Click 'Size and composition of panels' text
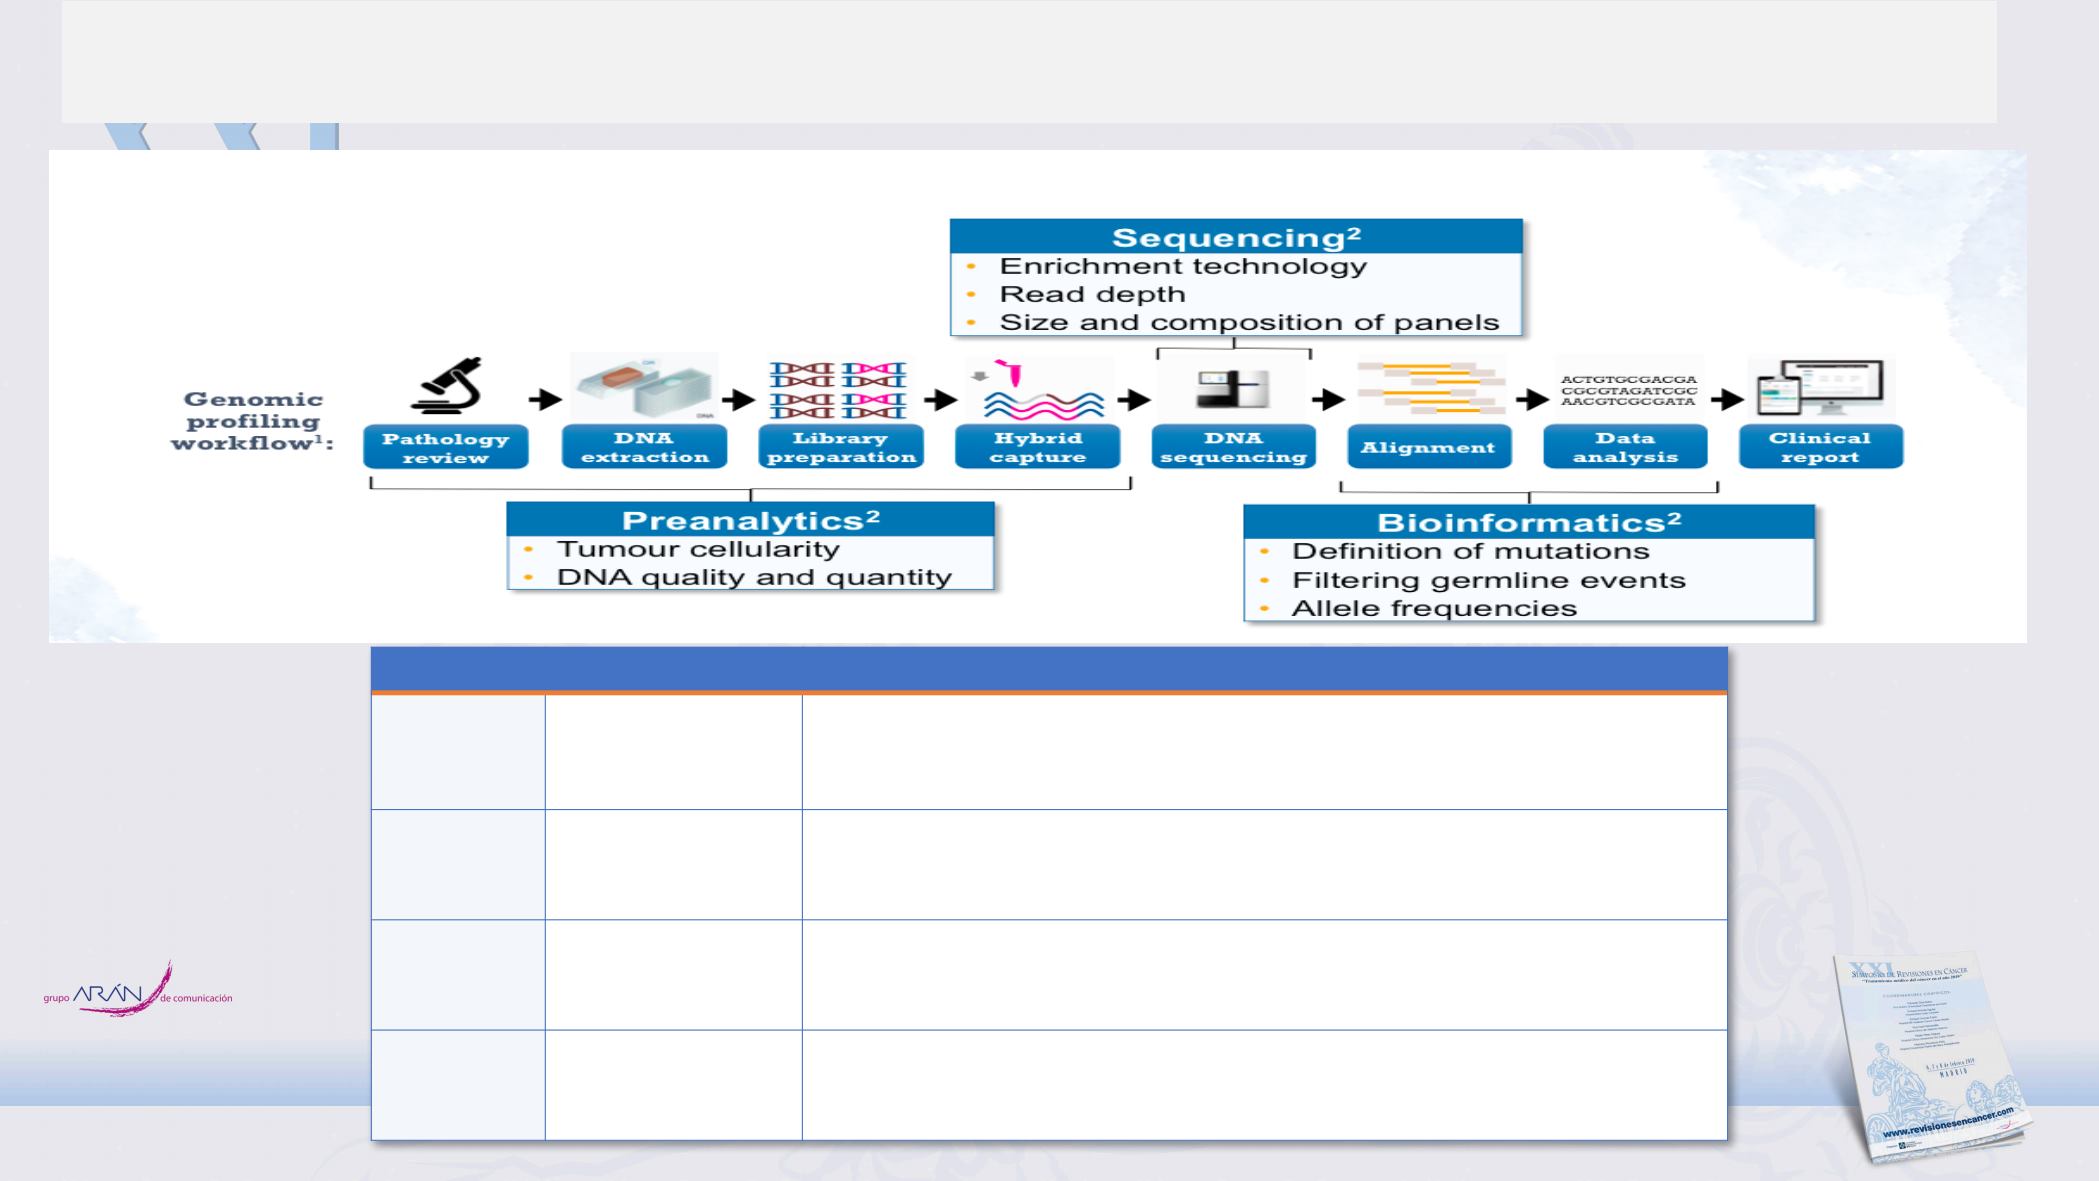Viewport: 2099px width, 1181px height. 1249,322
